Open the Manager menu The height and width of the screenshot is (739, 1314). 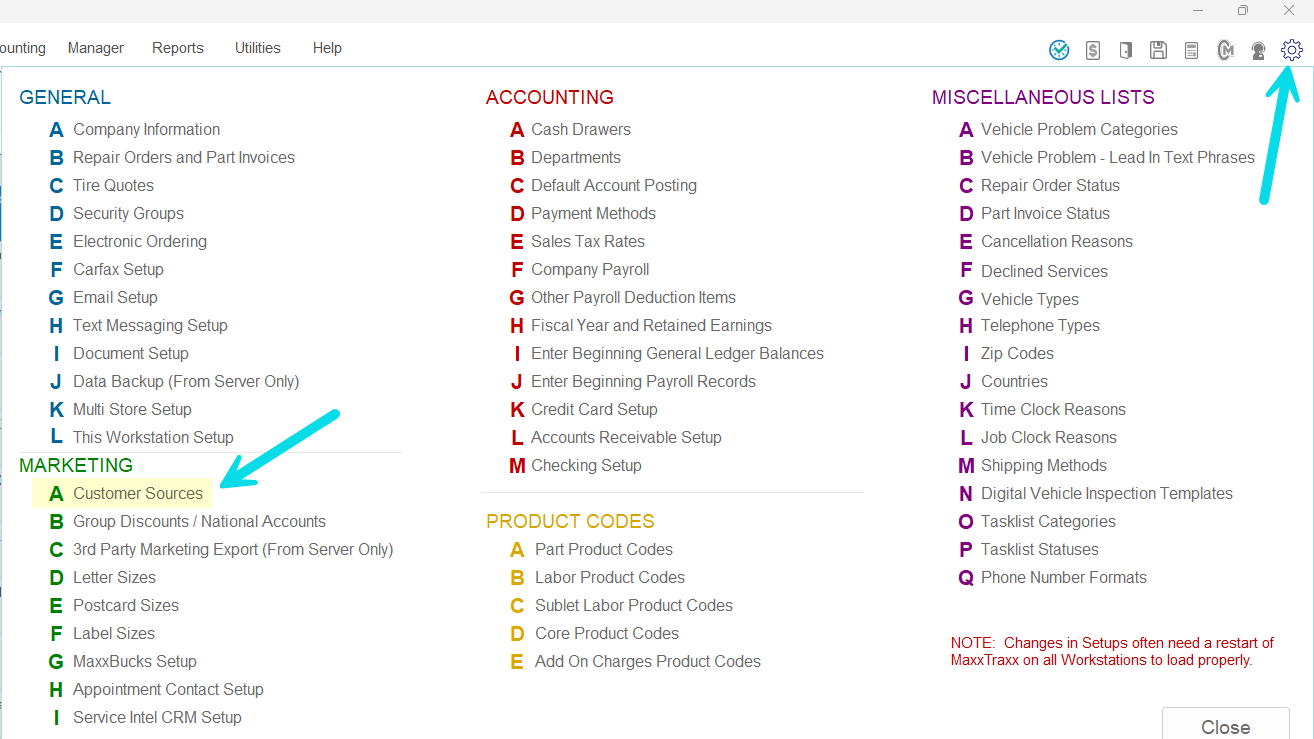[x=96, y=48]
